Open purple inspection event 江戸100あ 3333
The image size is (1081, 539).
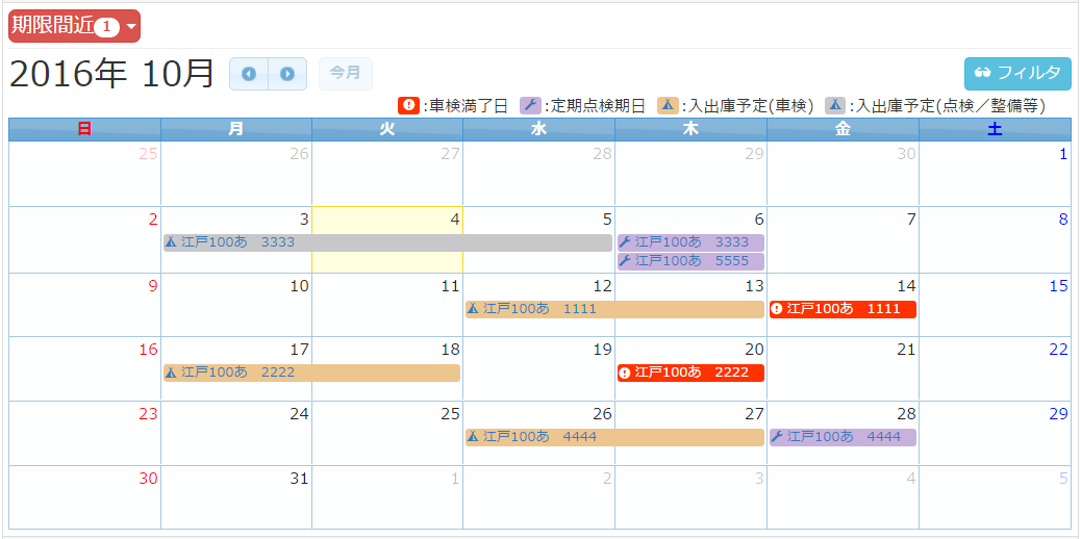tap(690, 243)
